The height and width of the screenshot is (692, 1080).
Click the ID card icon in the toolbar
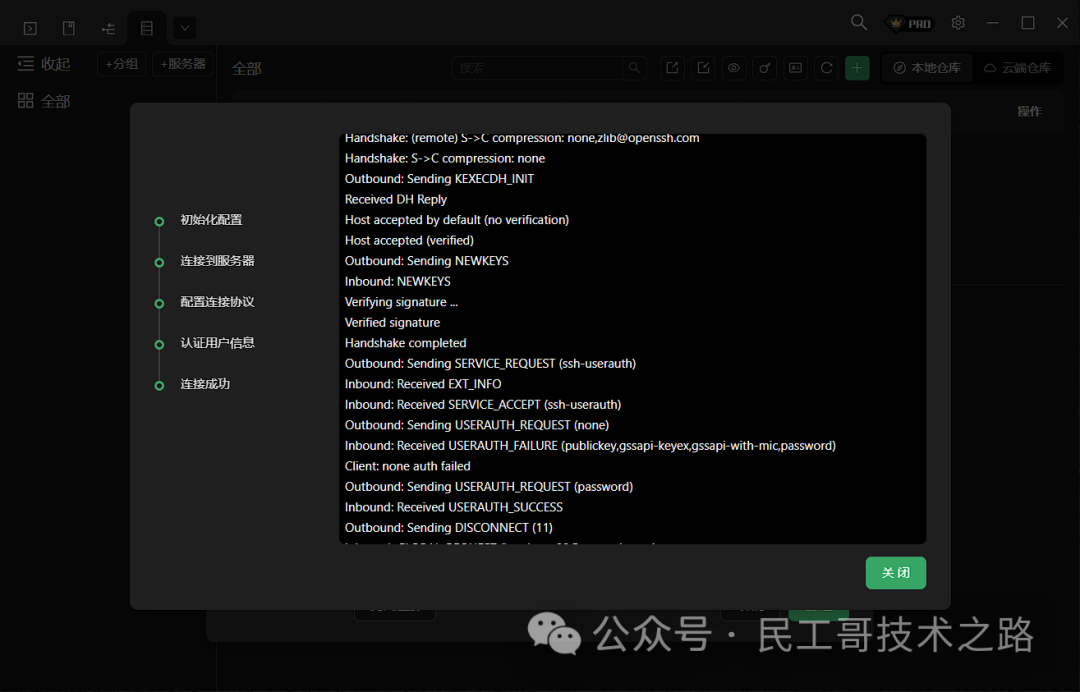point(796,67)
